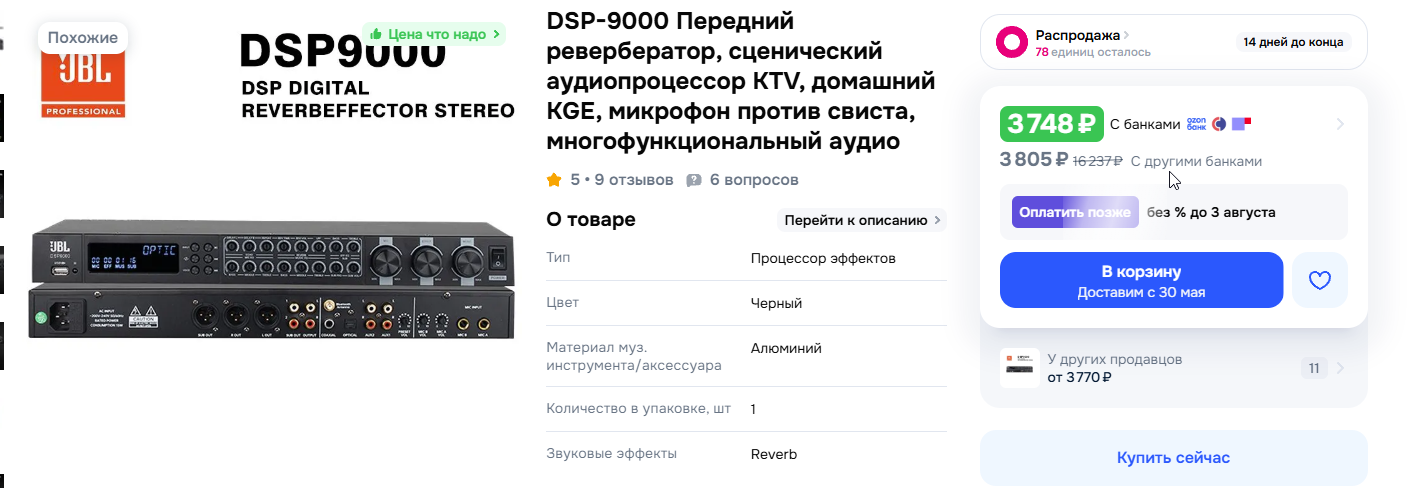Screen dimensions: 1426x488
Task: Click thumbs-up icon in 'Цена что надо' badge
Action: tap(376, 35)
